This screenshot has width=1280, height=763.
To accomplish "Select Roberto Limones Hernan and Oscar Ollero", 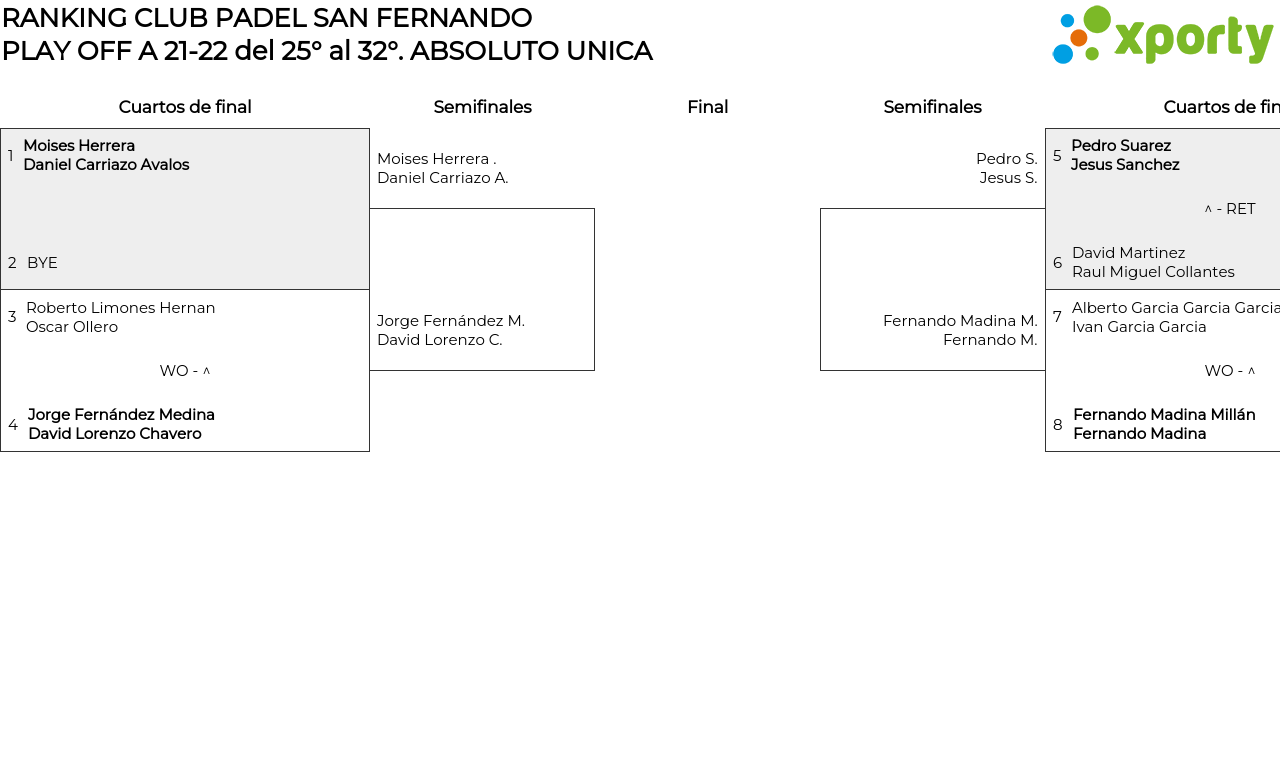I will coord(120,317).
